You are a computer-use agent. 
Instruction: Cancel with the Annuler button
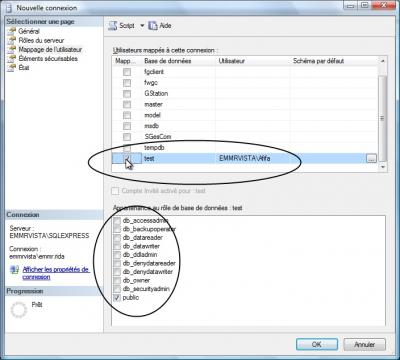pos(364,344)
